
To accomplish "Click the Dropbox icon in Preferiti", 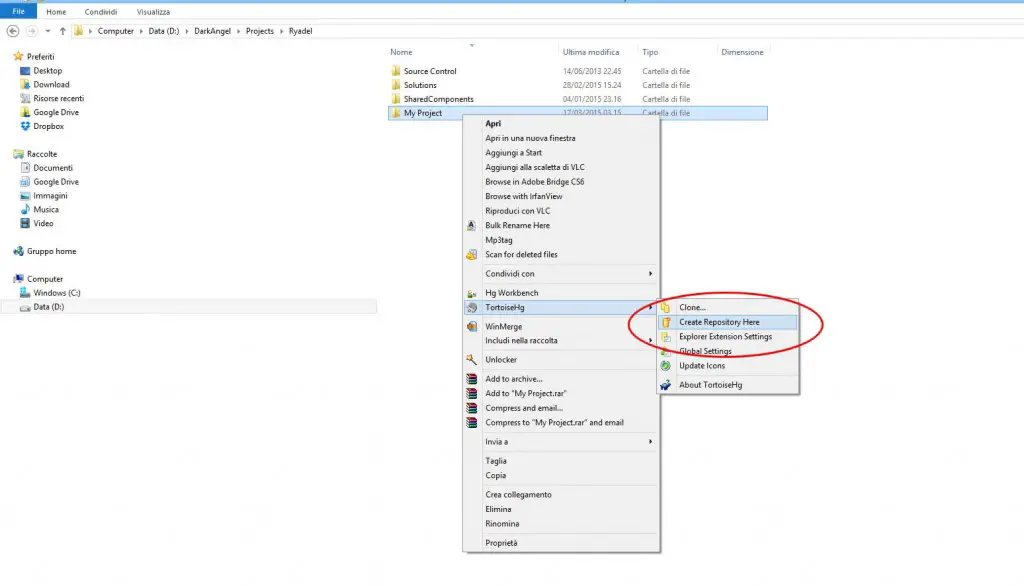I will point(25,126).
